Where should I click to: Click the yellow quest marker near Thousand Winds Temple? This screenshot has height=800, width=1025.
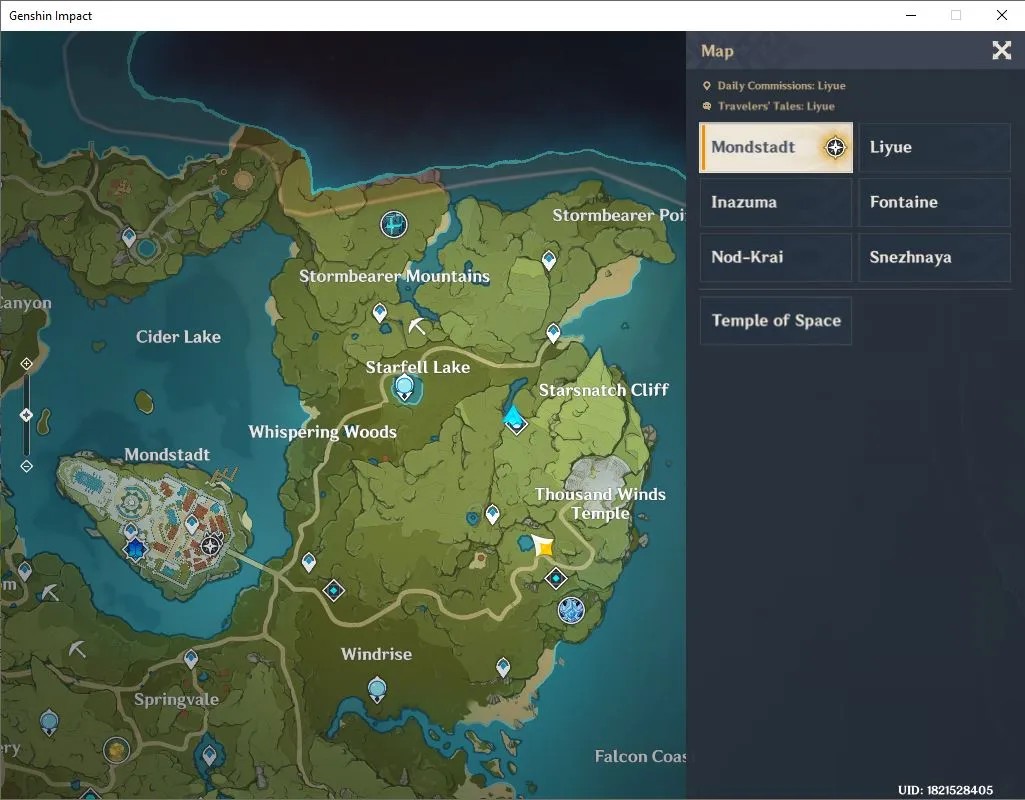(x=543, y=545)
